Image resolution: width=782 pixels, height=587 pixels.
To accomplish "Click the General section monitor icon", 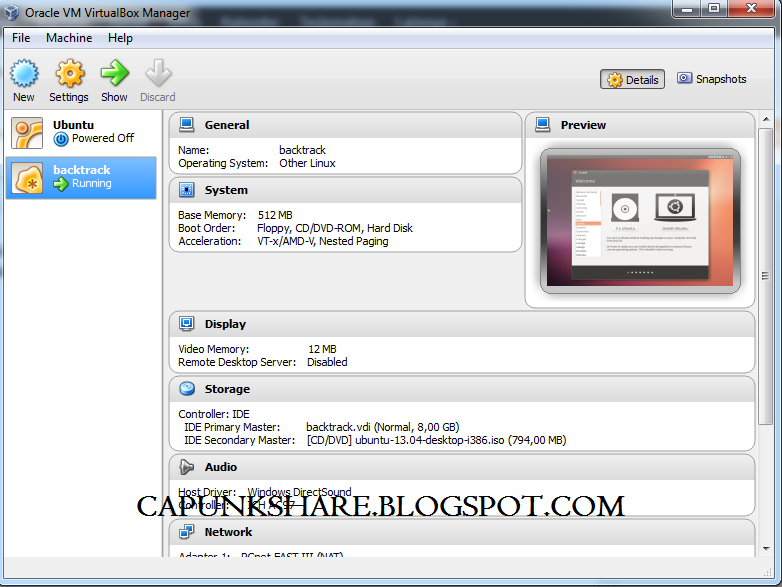I will point(187,125).
